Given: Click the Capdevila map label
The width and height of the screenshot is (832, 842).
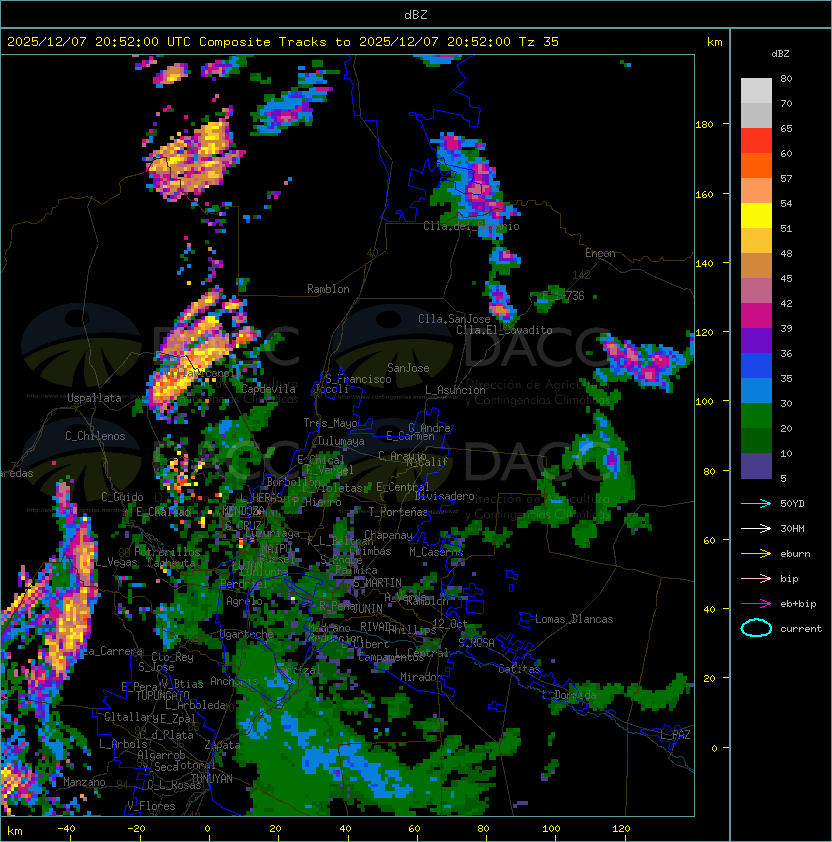Looking at the screenshot, I should [269, 389].
